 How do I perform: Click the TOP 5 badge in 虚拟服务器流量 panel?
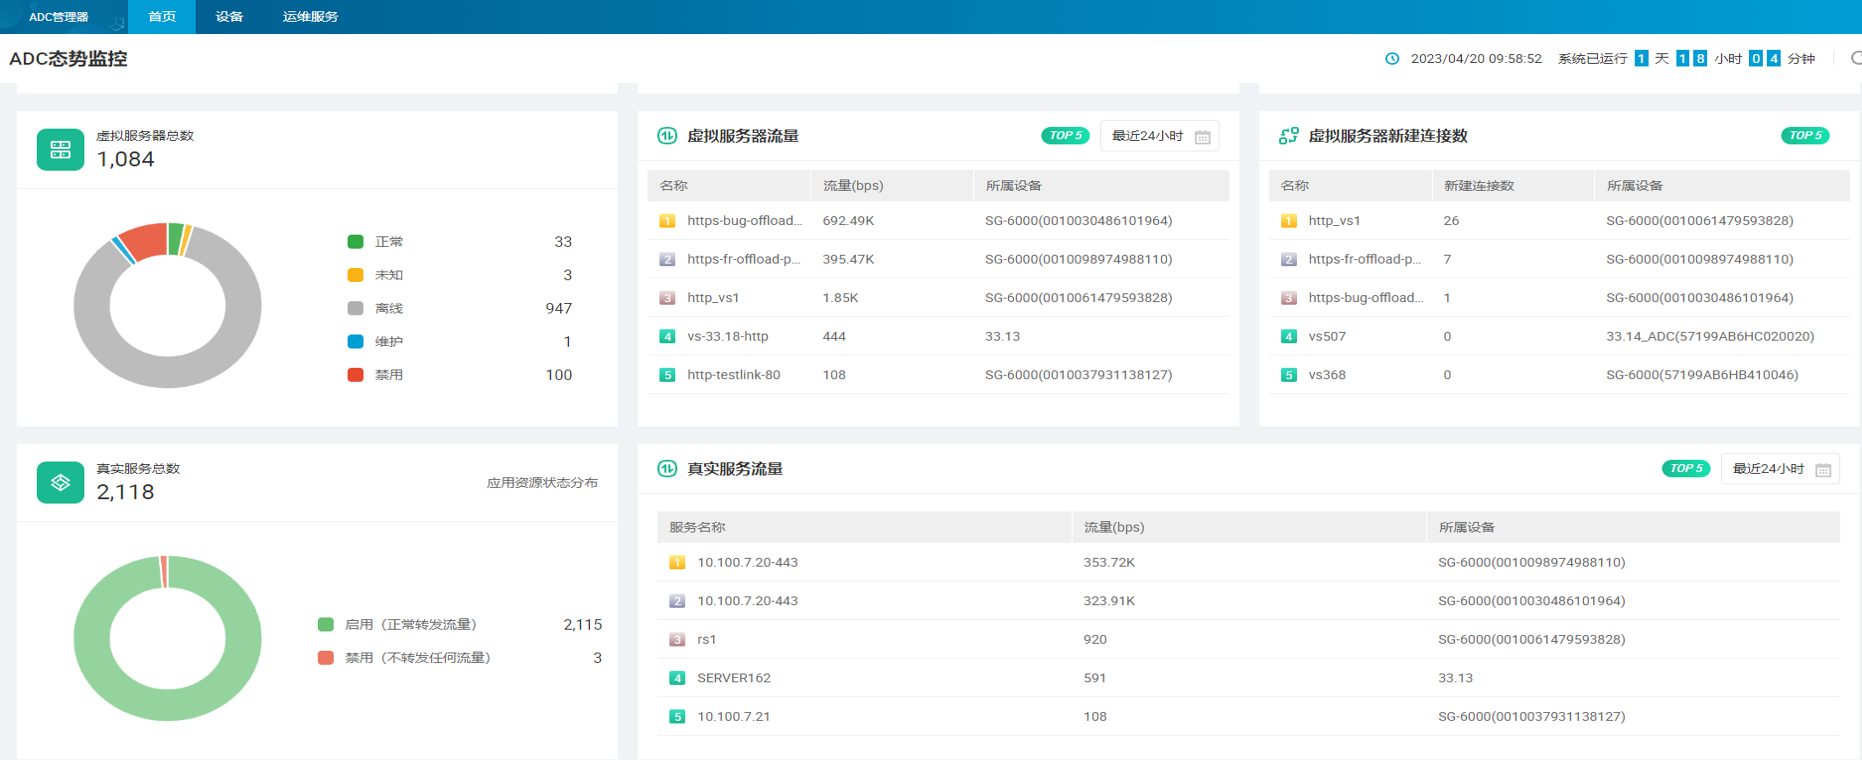[x=1066, y=136]
